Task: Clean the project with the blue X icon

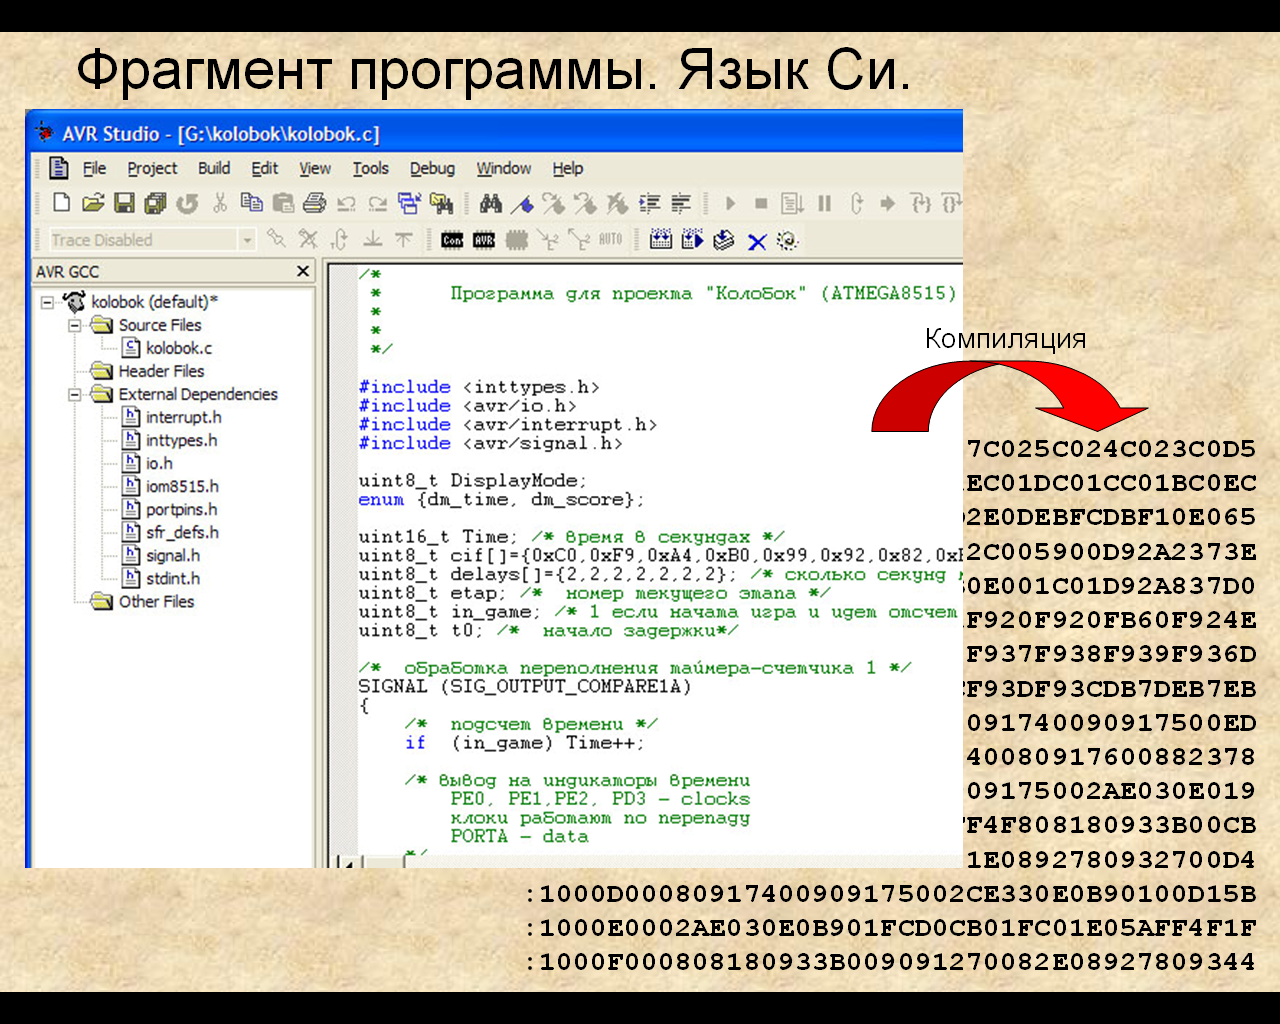Action: (x=757, y=241)
